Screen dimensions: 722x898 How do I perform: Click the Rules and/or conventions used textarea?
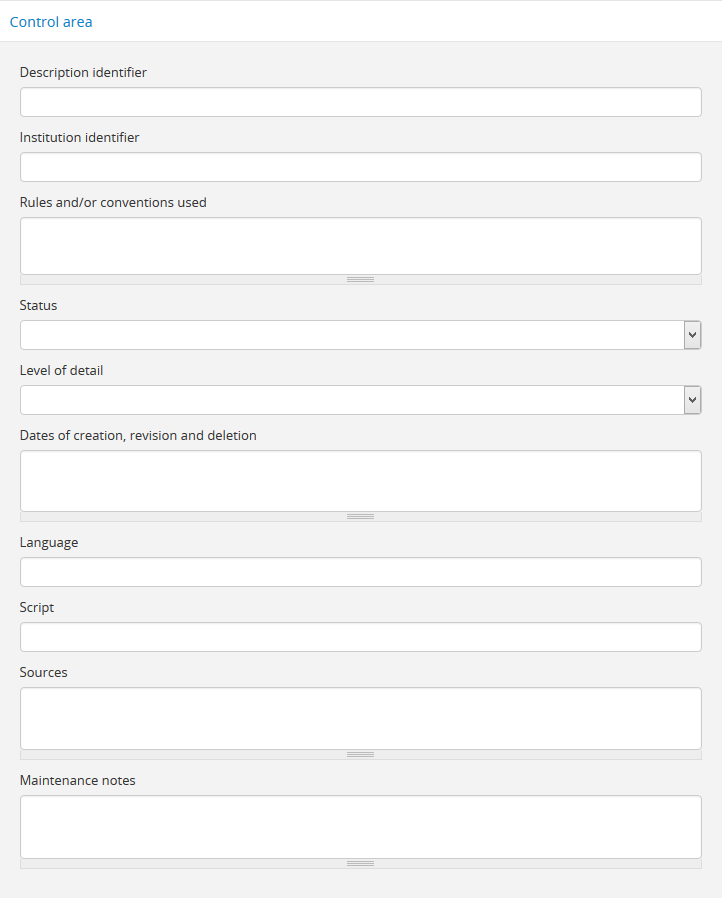[360, 245]
